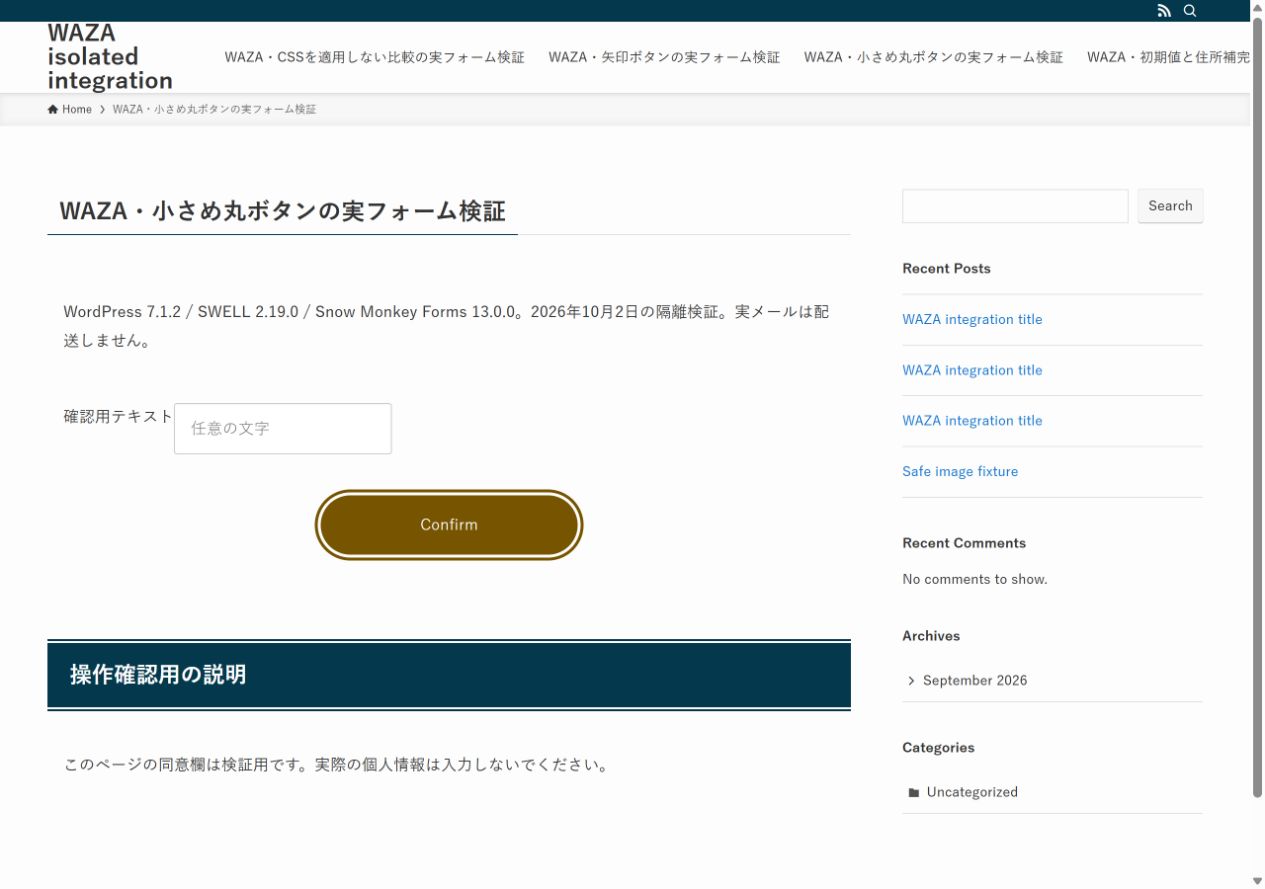Click the header search magnifier icon

coord(1190,11)
